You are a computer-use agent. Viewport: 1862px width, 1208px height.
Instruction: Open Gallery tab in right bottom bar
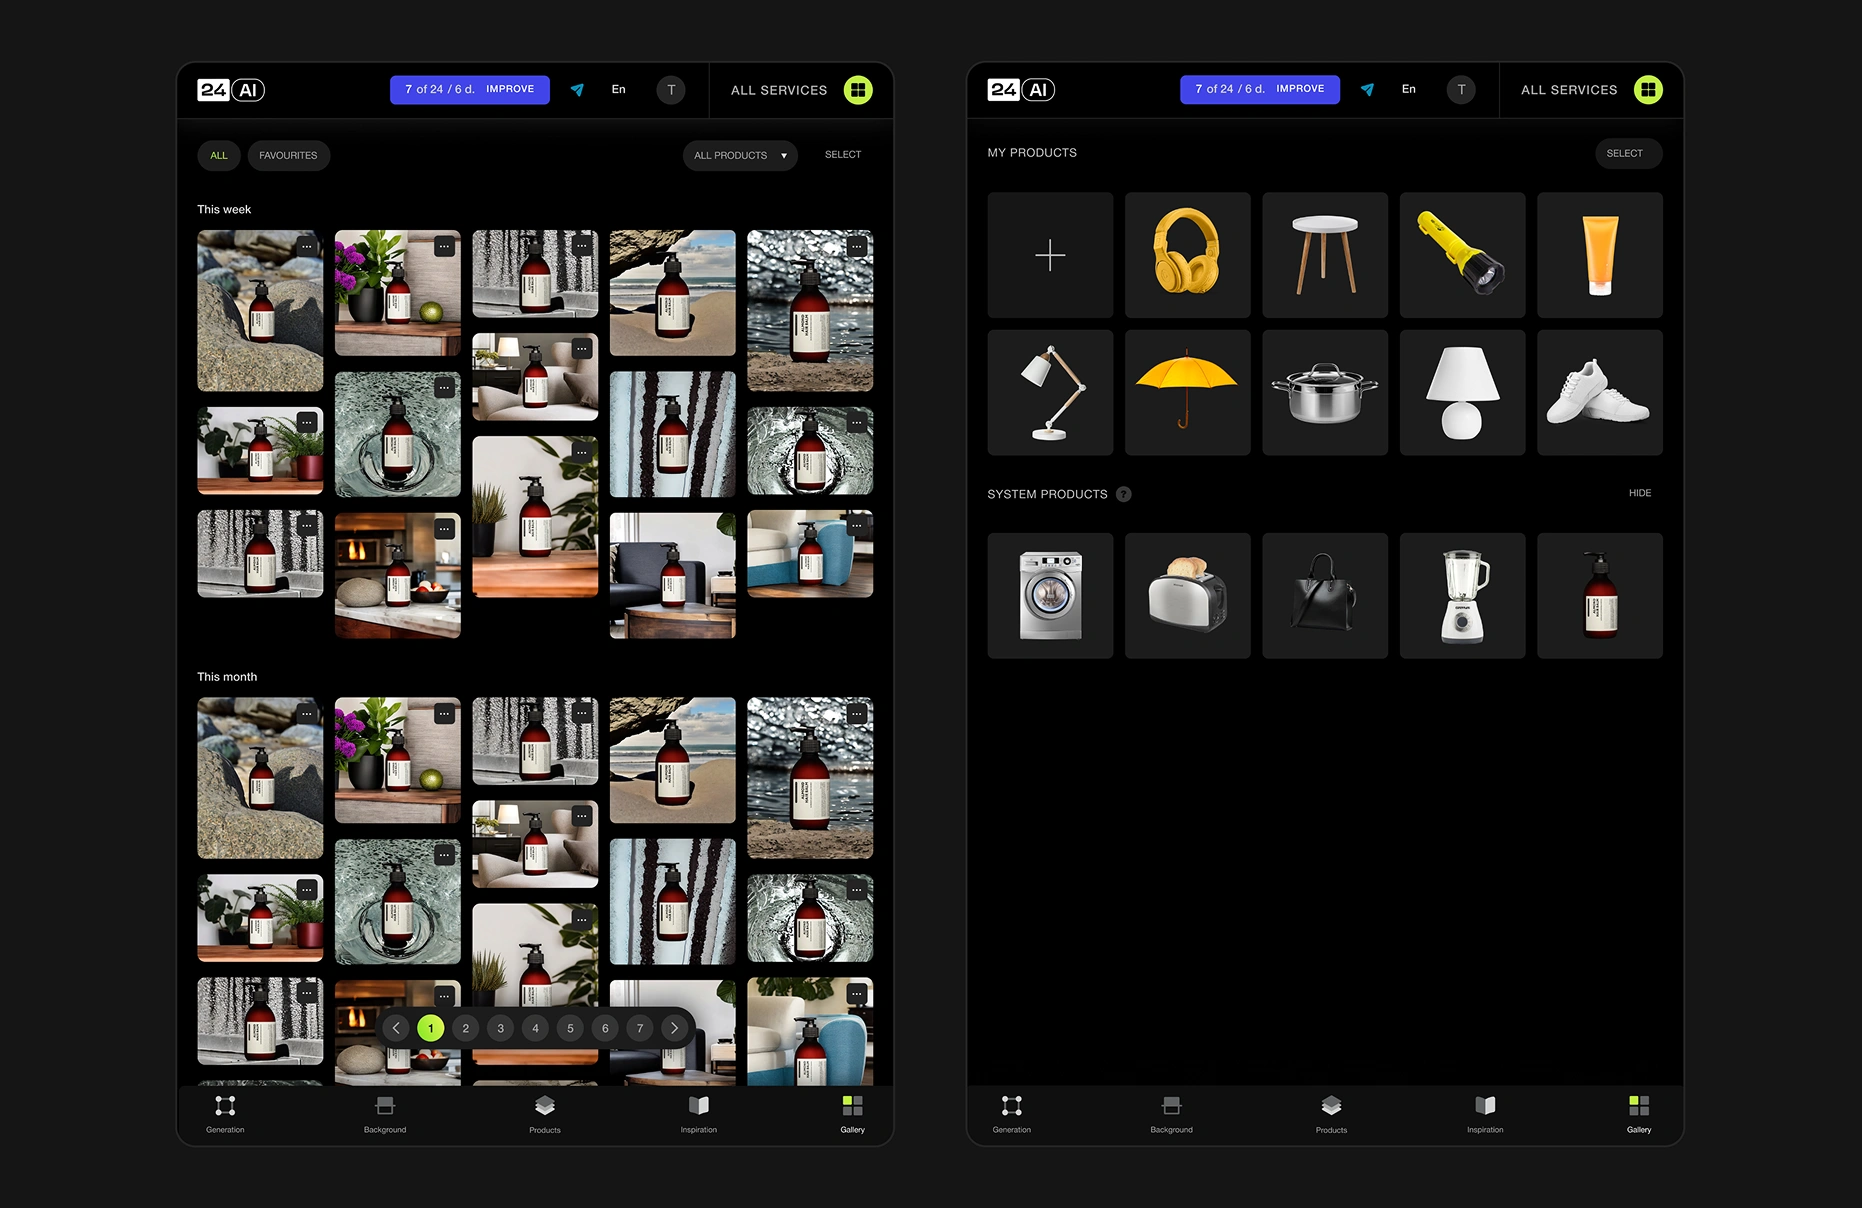1638,1113
